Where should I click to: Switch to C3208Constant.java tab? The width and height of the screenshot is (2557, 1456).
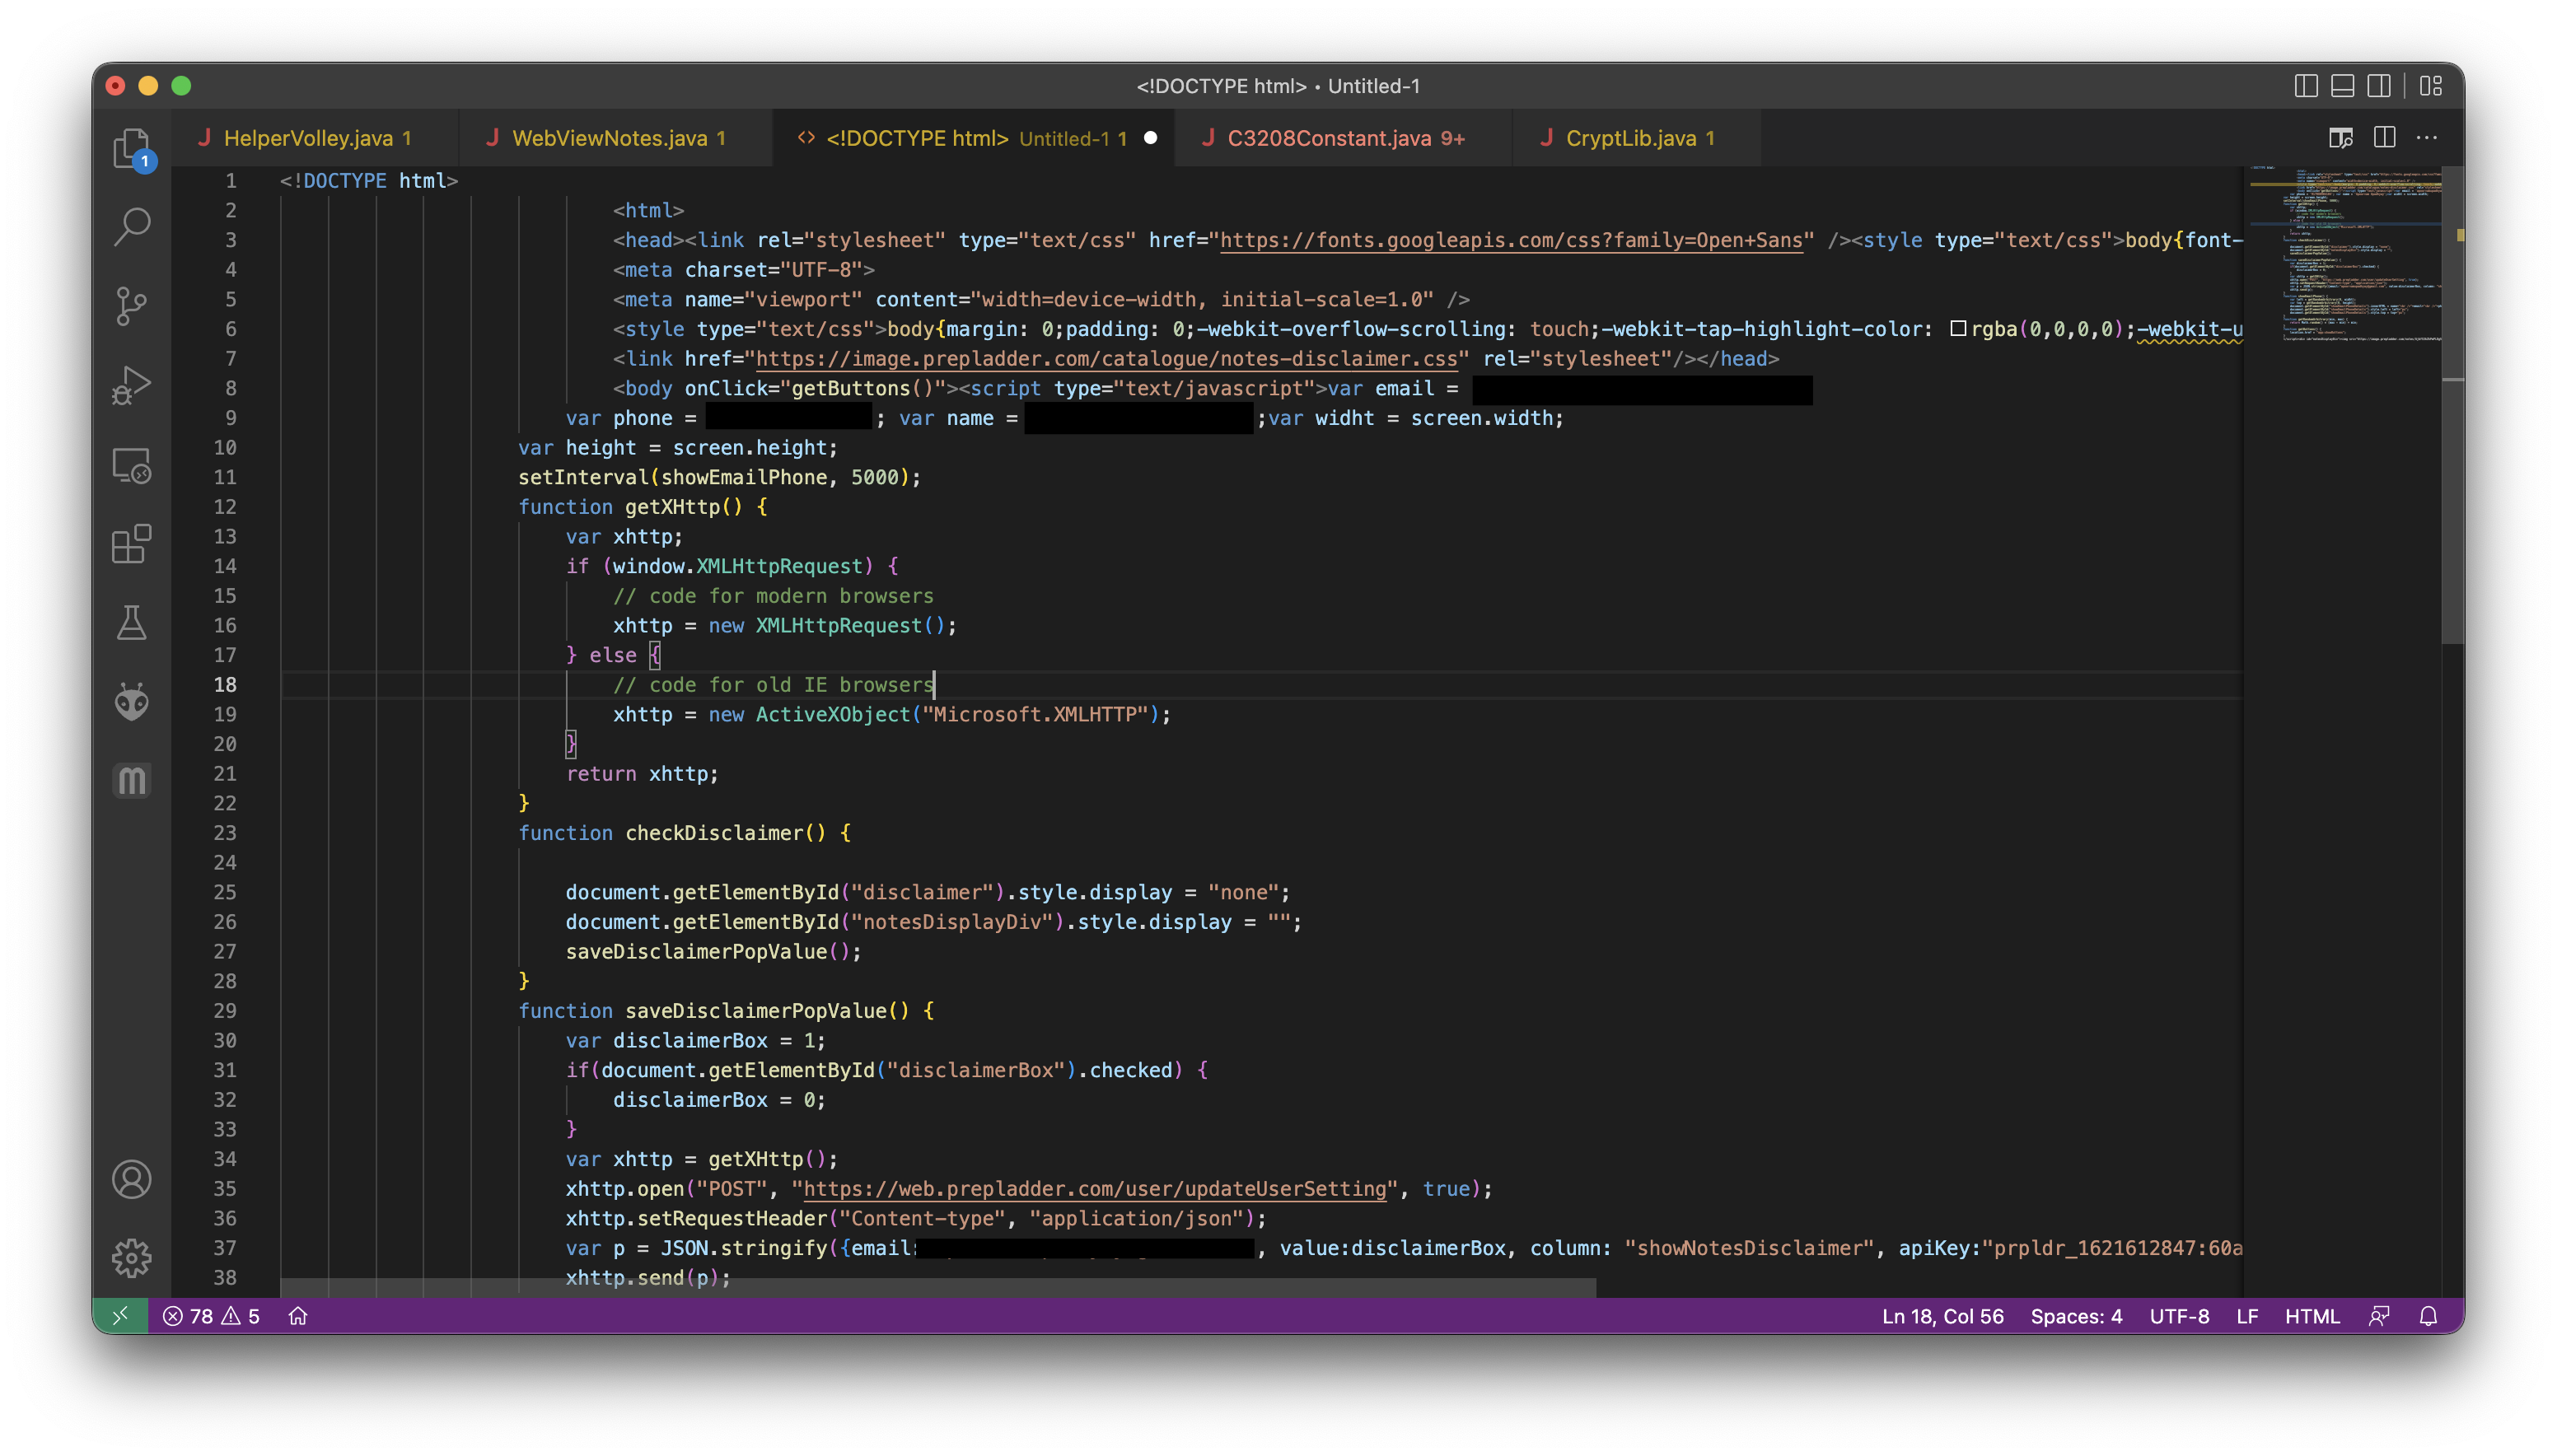coord(1342,138)
